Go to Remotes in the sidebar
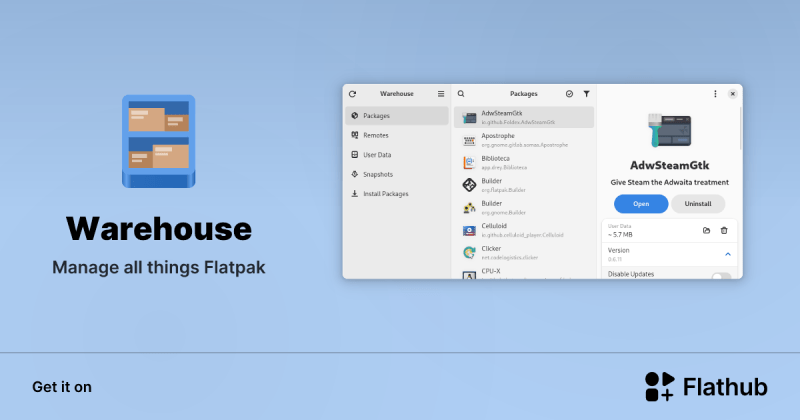This screenshot has height=420, width=800. coord(397,135)
